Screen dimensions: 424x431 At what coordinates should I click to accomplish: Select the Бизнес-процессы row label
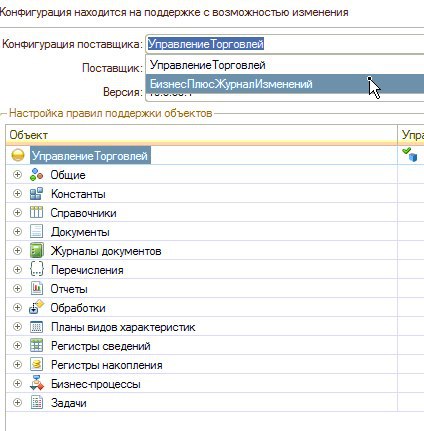coord(96,384)
